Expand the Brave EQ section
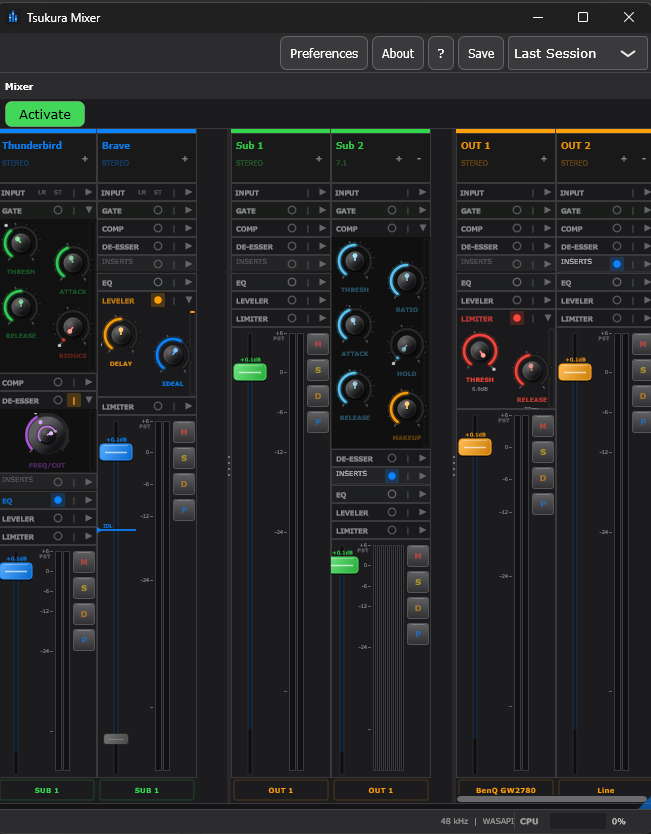The width and height of the screenshot is (651, 834). pyautogui.click(x=189, y=282)
